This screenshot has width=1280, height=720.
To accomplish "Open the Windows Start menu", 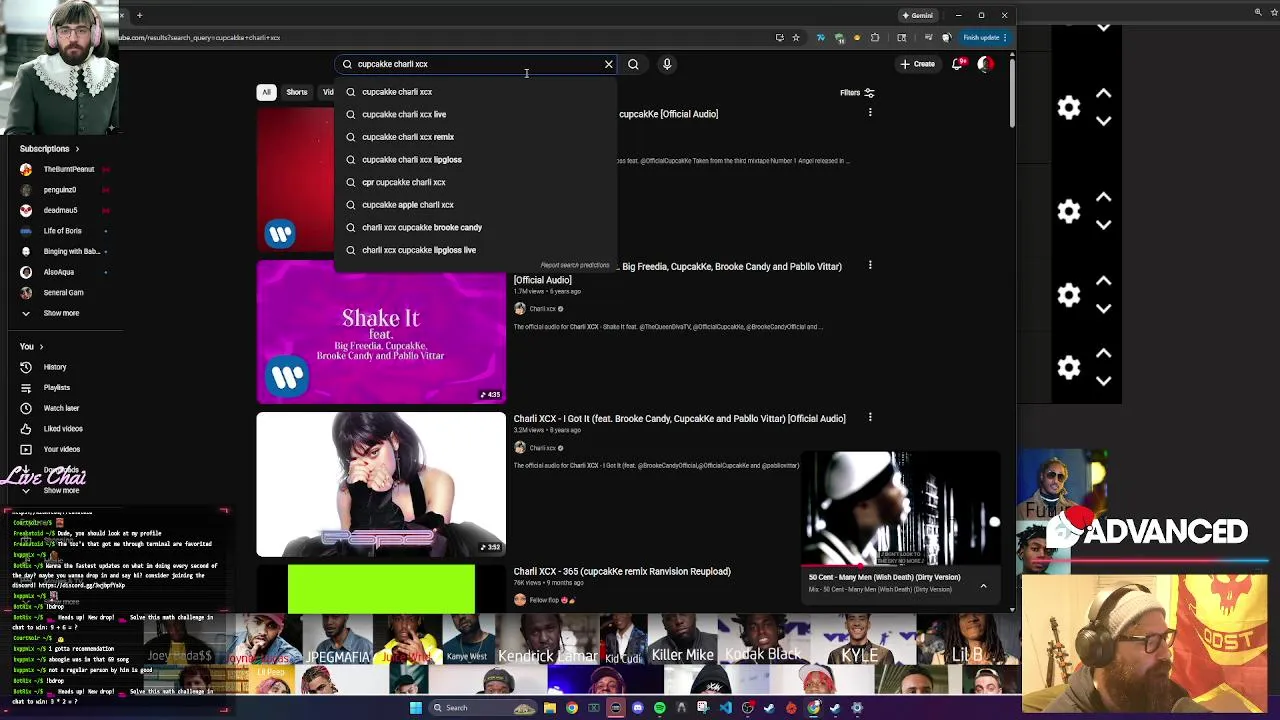I will (x=416, y=708).
